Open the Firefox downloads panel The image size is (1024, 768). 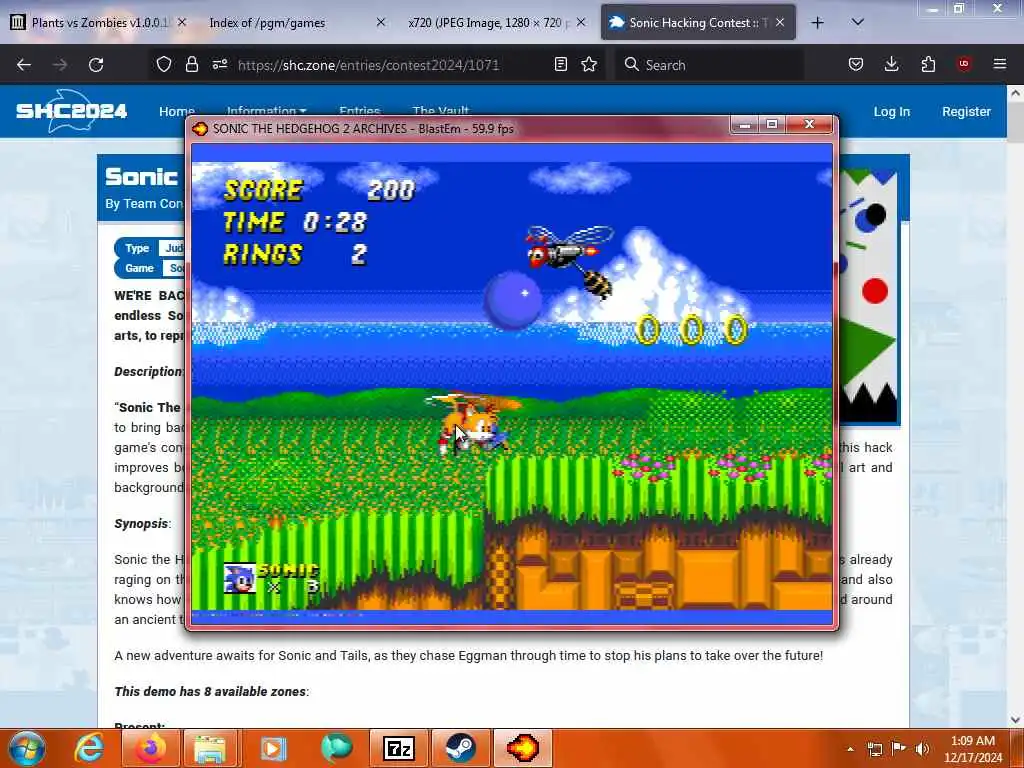click(x=891, y=64)
